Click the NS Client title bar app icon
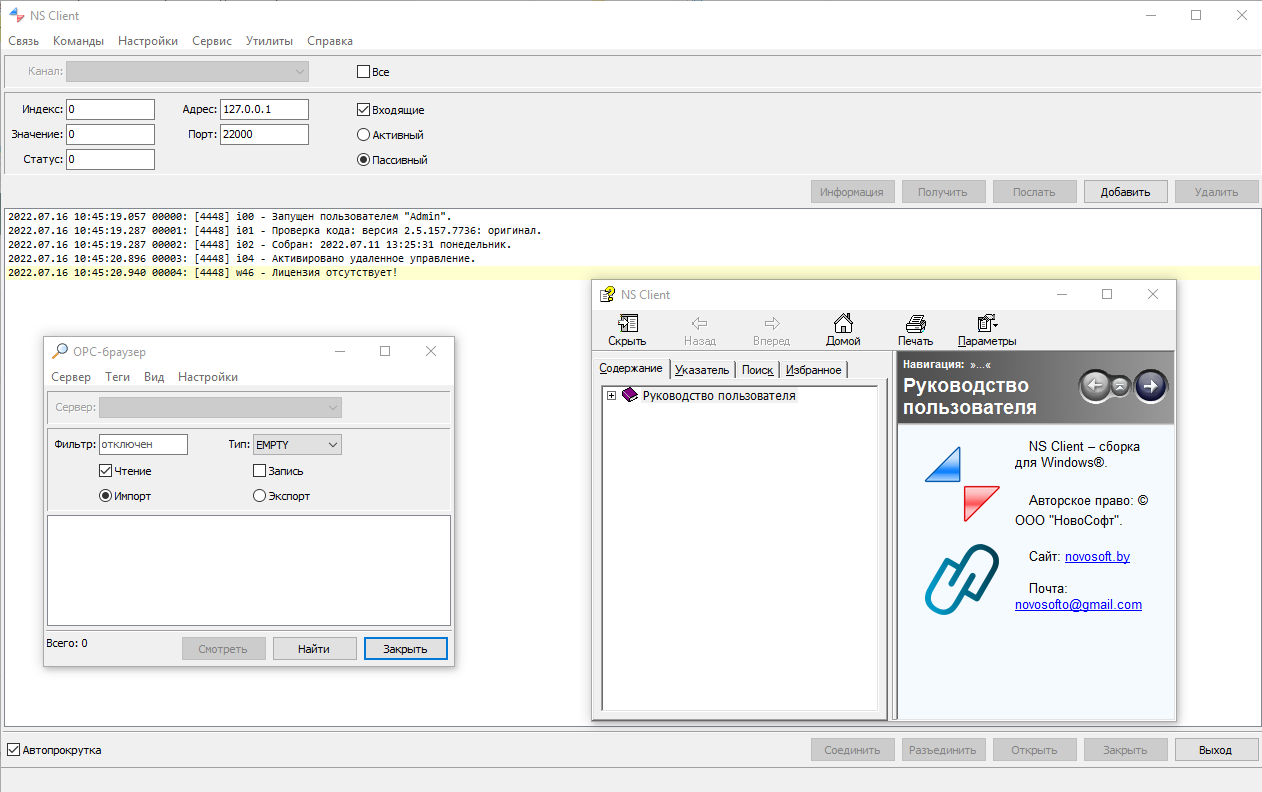 point(16,15)
